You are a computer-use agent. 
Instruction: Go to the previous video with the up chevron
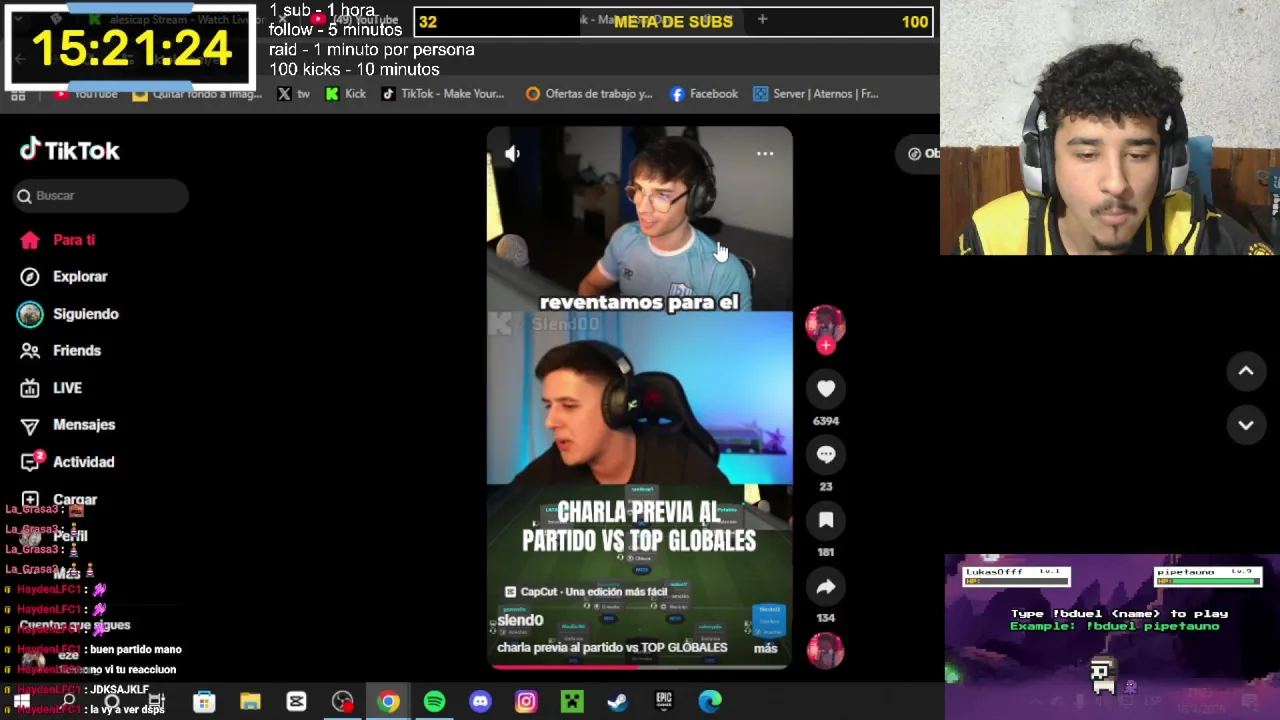click(1246, 371)
